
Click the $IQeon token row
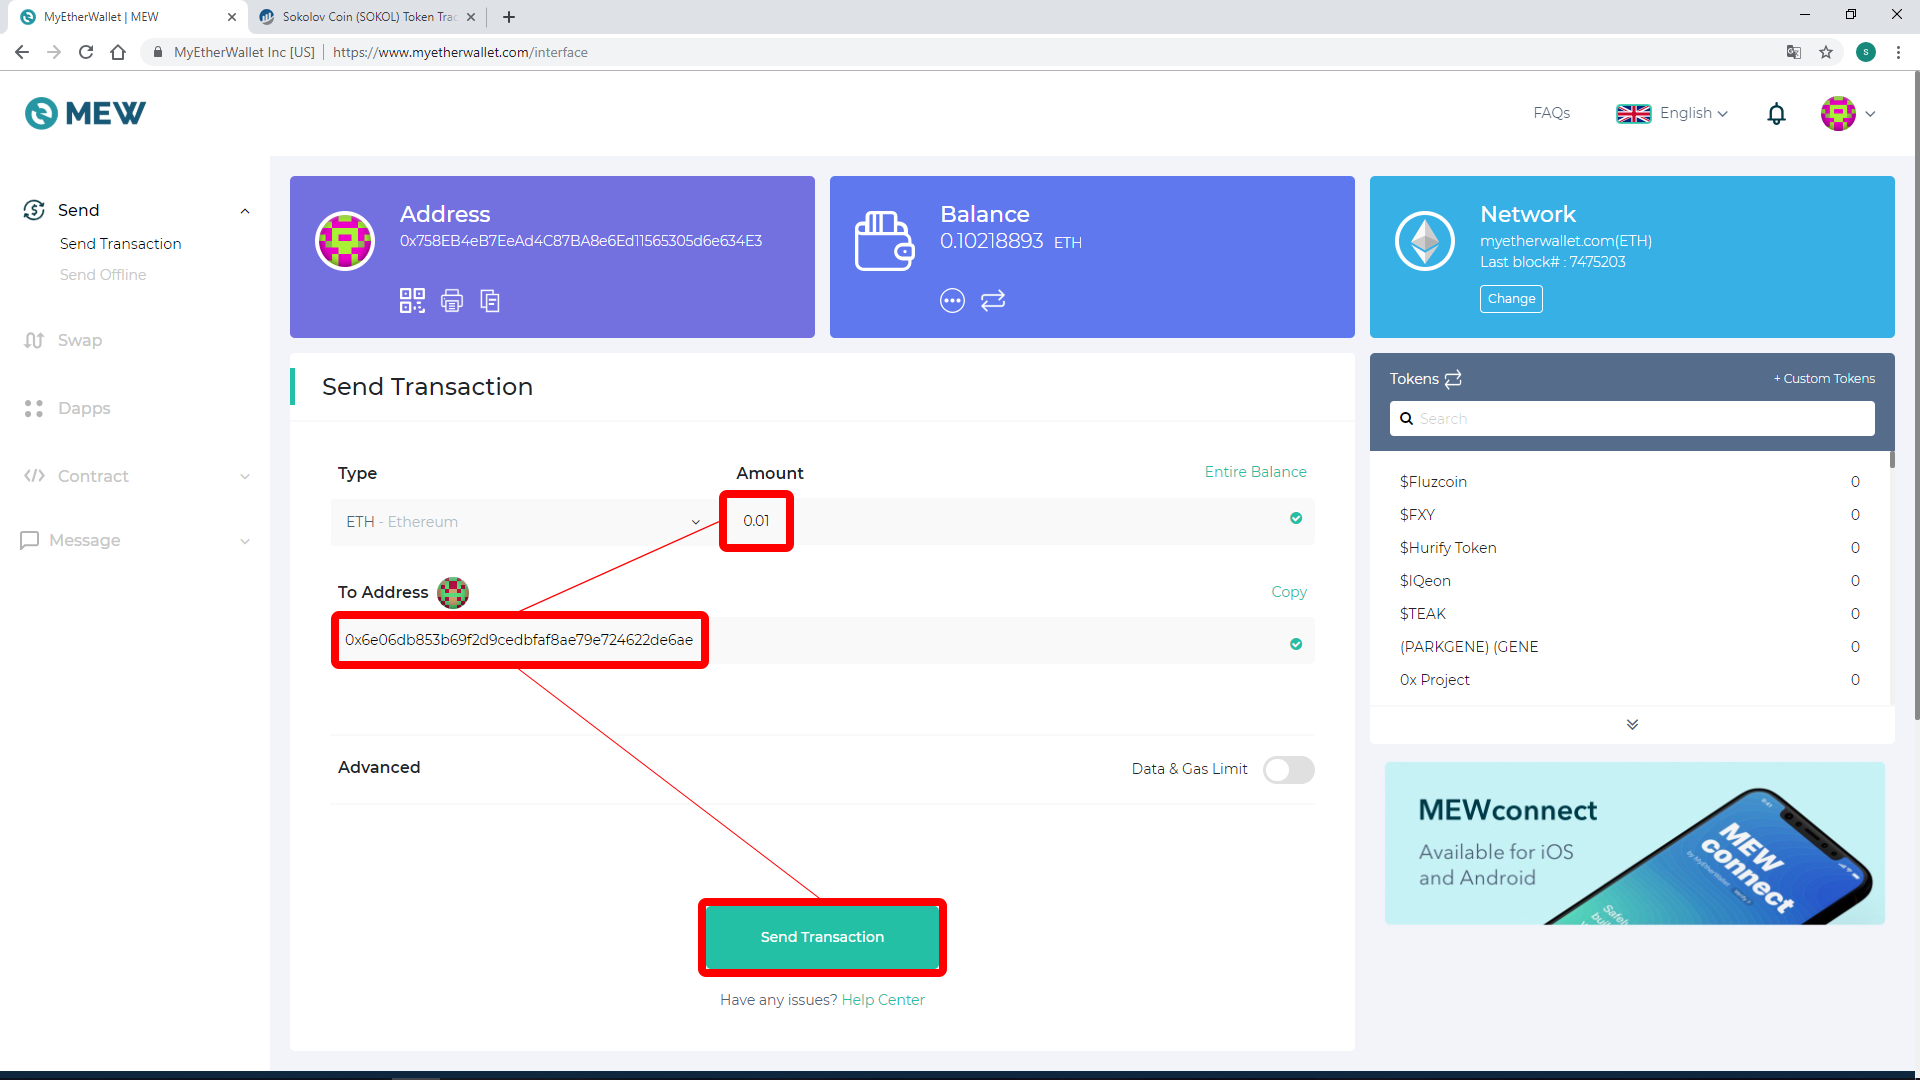click(x=1630, y=581)
